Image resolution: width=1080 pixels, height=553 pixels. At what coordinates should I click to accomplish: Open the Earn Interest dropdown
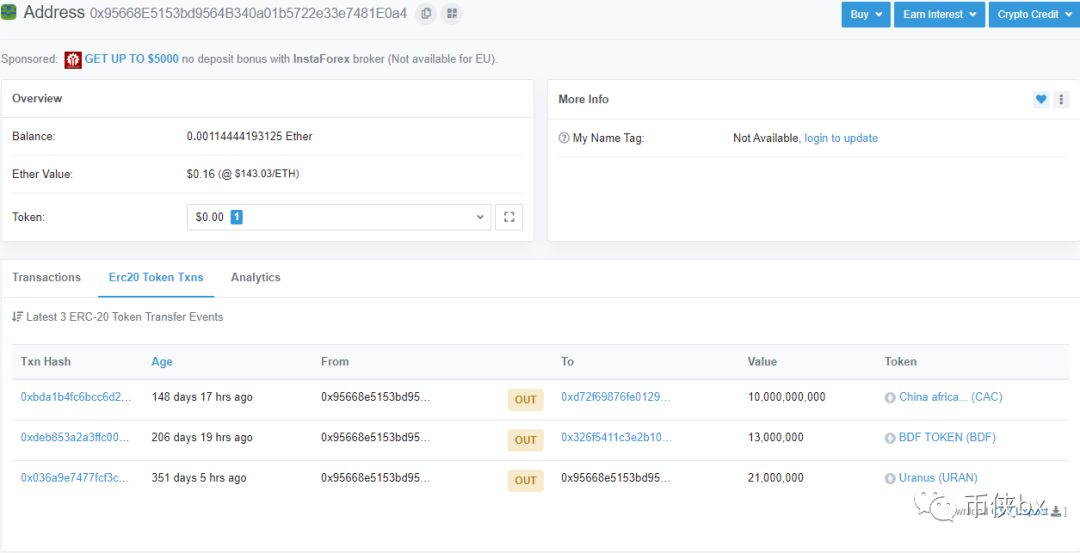pos(939,14)
